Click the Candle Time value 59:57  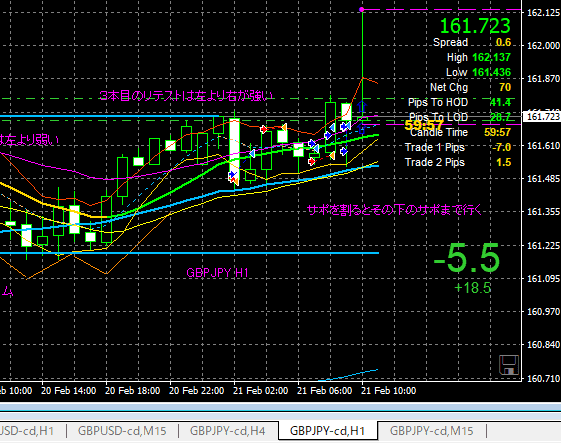(x=497, y=132)
